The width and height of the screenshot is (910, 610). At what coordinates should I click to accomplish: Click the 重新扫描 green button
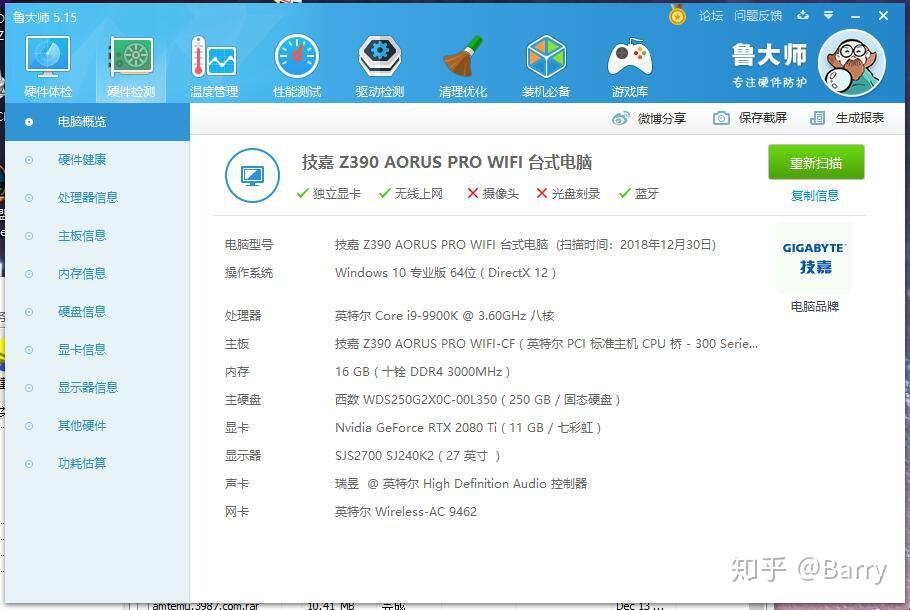(816, 163)
